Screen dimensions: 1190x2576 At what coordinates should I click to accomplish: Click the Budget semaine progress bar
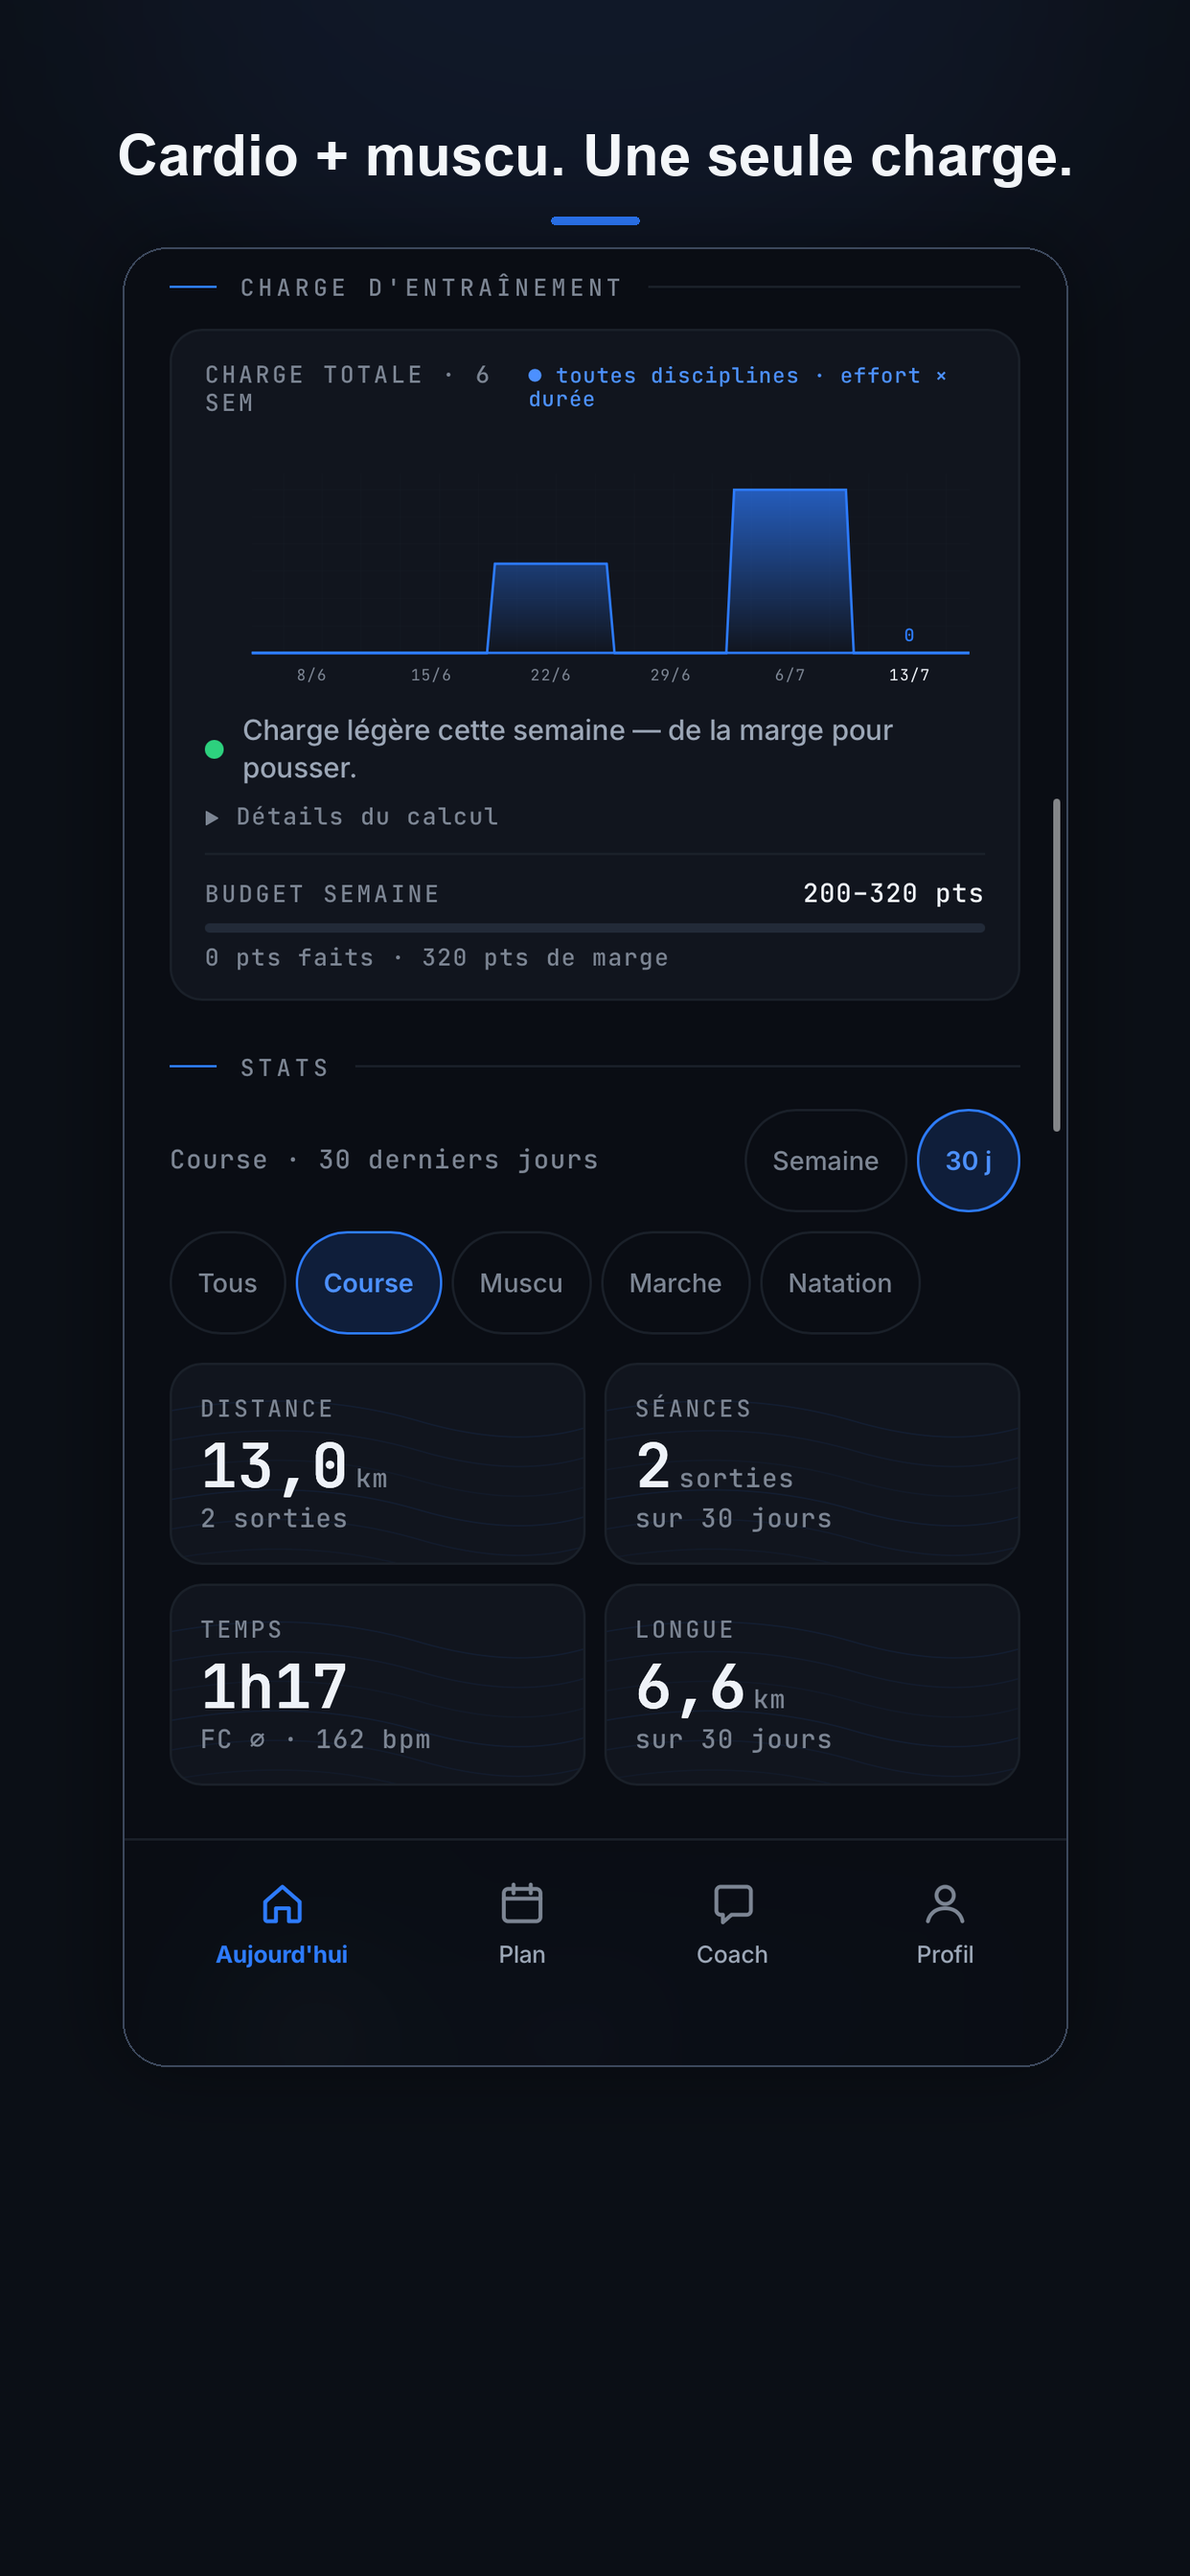595,928
